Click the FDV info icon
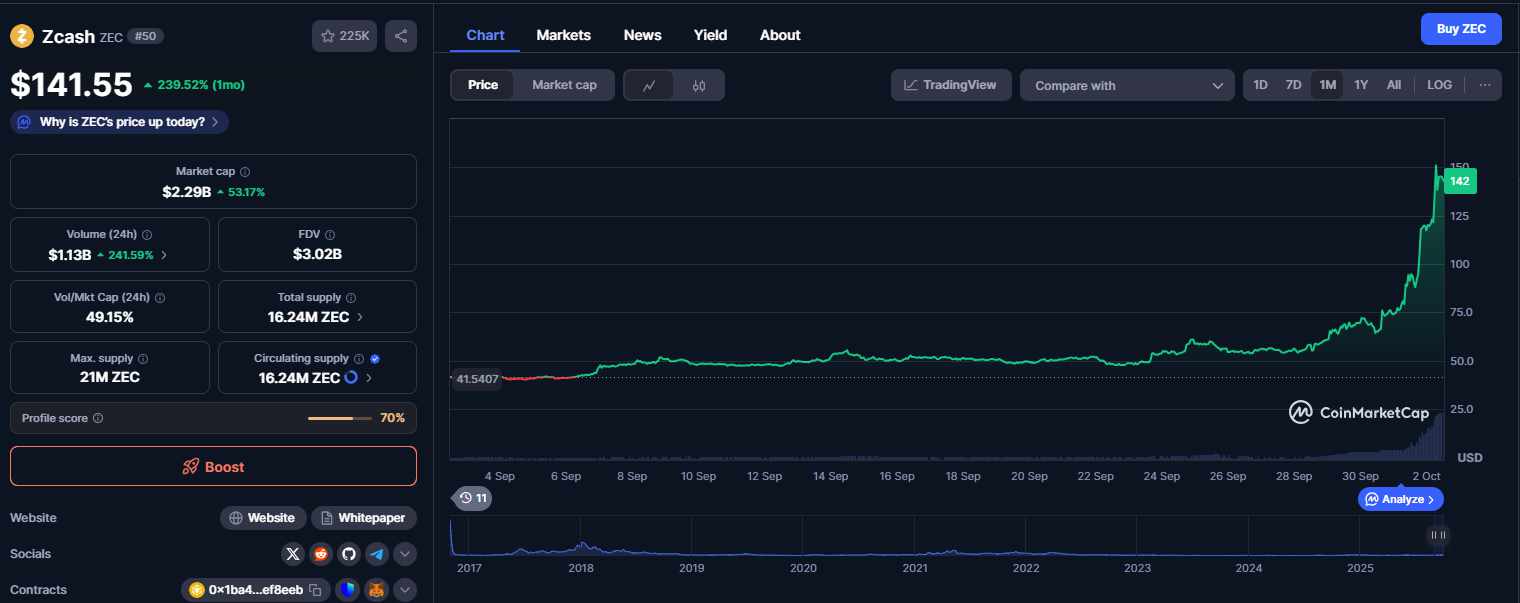Image resolution: width=1520 pixels, height=603 pixels. tap(331, 234)
